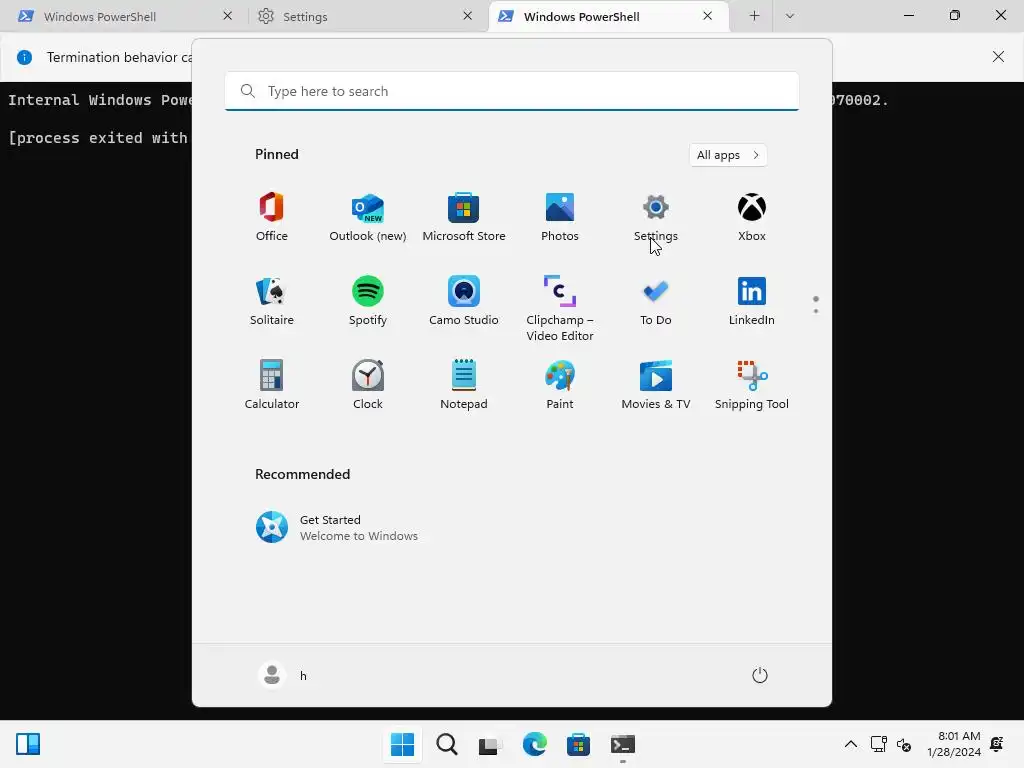Open network status tray icon
The height and width of the screenshot is (768, 1024).
click(x=878, y=744)
